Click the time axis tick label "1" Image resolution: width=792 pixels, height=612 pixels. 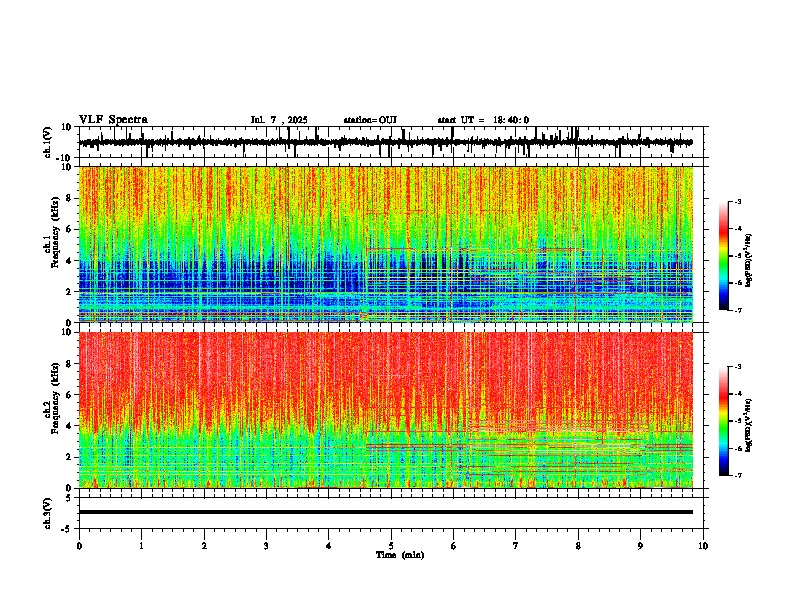pos(141,546)
